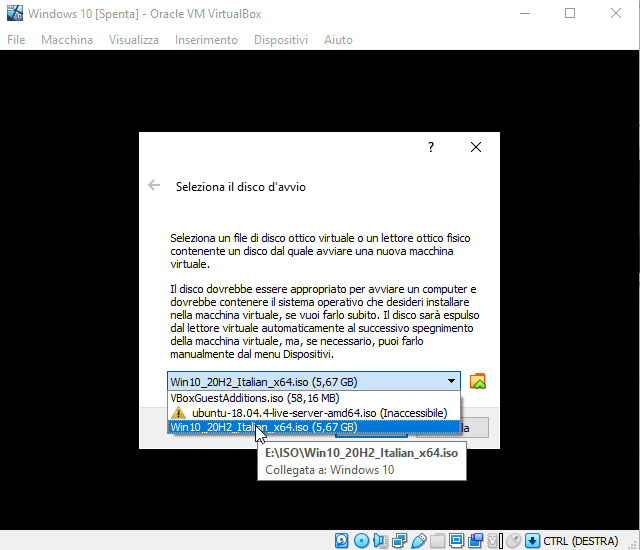Open the Dispositivi menu
The height and width of the screenshot is (550, 640).
[x=281, y=40]
